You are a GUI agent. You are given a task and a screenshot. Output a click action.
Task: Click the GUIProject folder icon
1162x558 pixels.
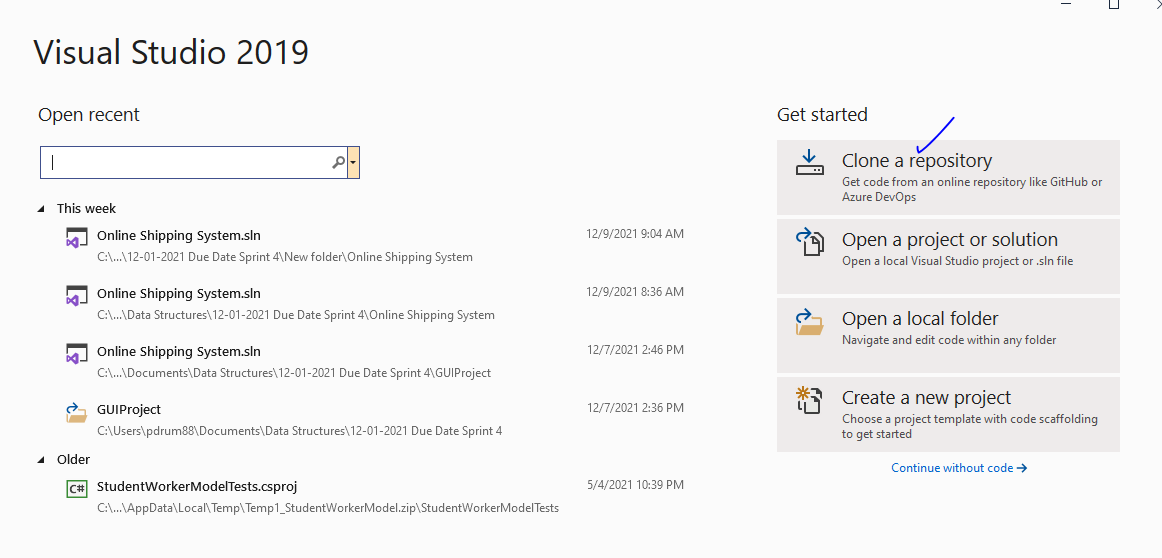point(77,412)
